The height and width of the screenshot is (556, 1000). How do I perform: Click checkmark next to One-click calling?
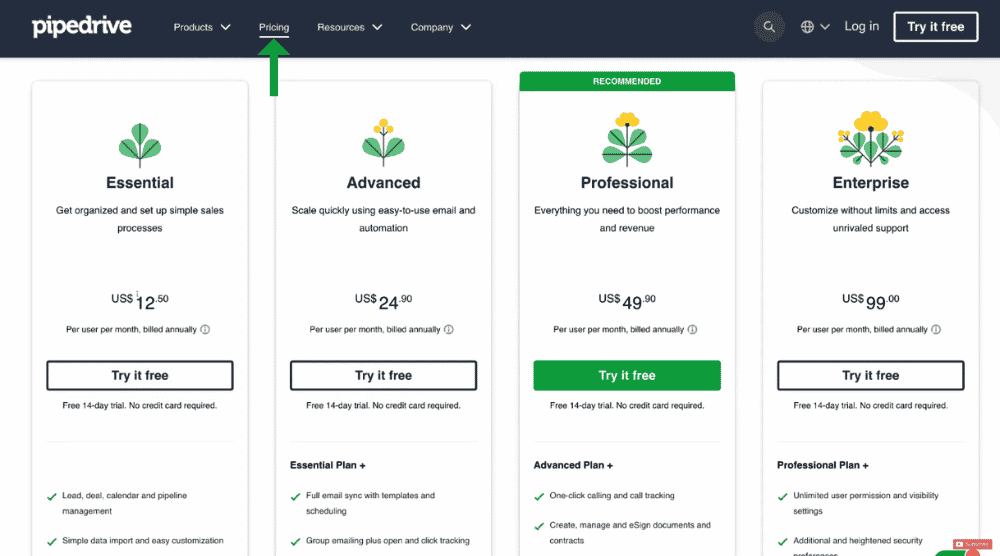click(539, 497)
